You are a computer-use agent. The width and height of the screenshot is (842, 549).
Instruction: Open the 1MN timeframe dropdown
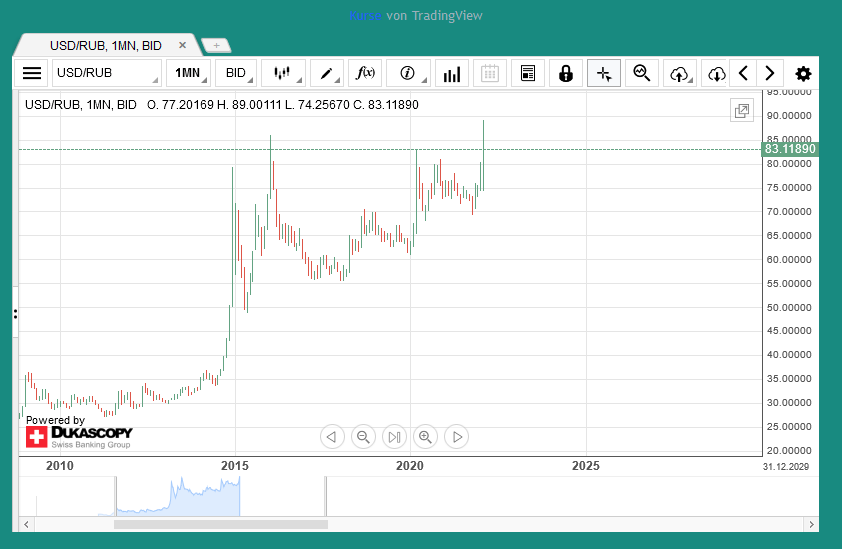pos(188,73)
